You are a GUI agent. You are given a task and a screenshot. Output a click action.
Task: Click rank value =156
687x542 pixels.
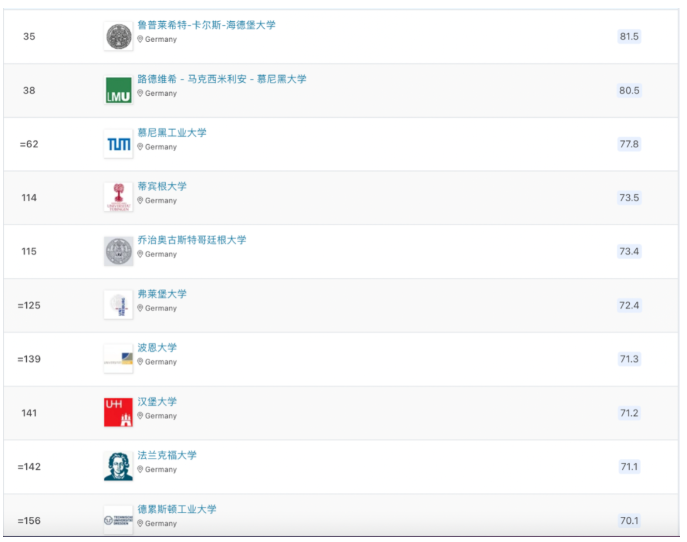29,521
